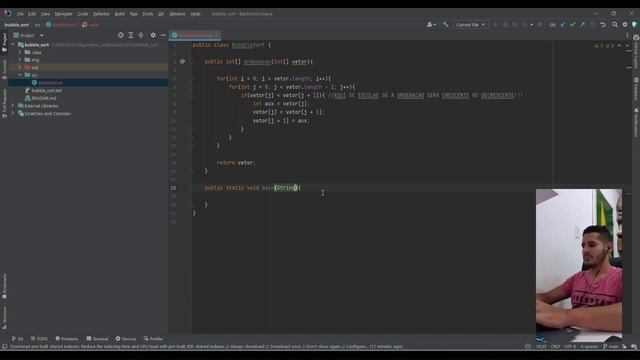Open the View menu
This screenshot has height=360, width=640.
click(45, 14)
